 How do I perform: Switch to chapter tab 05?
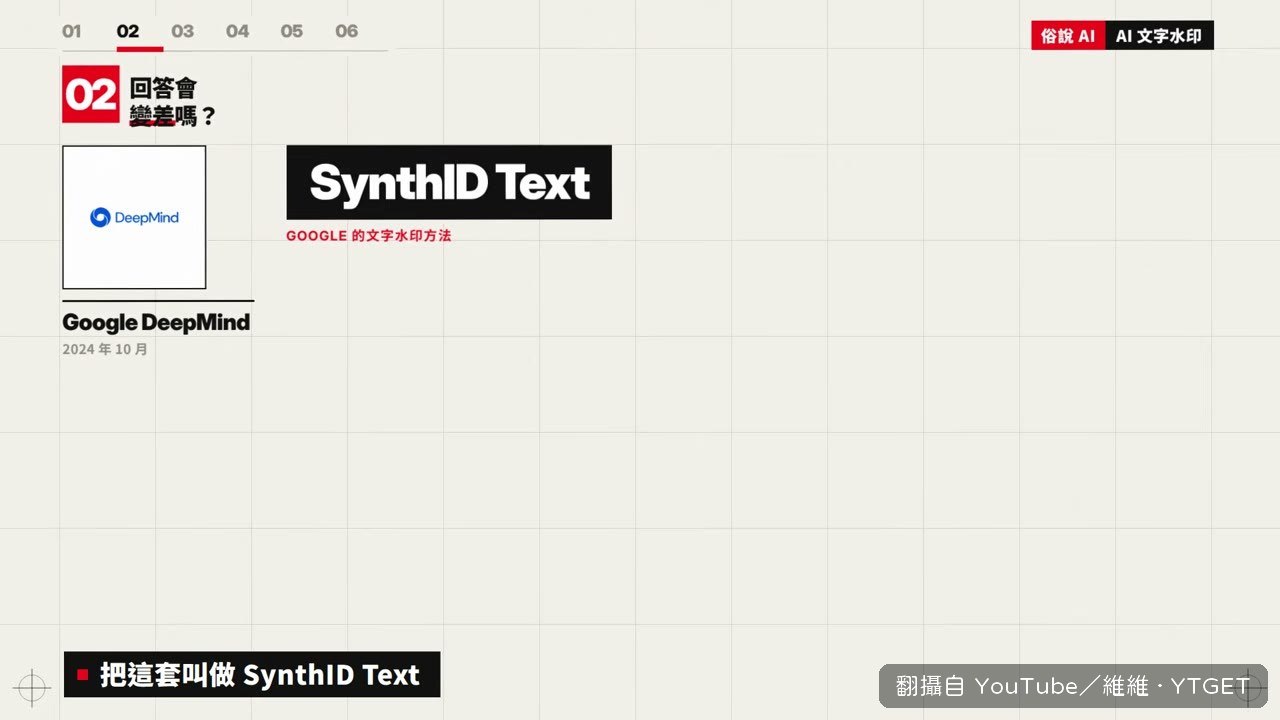click(x=292, y=31)
